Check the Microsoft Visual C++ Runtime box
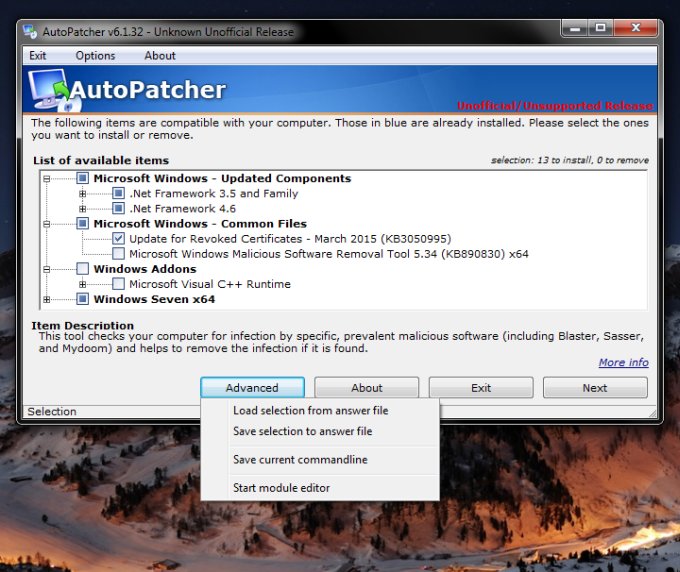This screenshot has height=572, width=680. (x=118, y=284)
